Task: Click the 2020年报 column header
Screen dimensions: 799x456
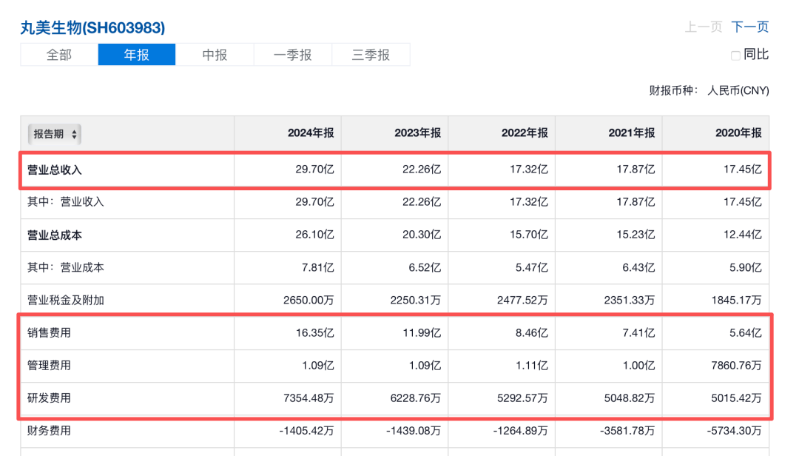Action: [x=739, y=133]
